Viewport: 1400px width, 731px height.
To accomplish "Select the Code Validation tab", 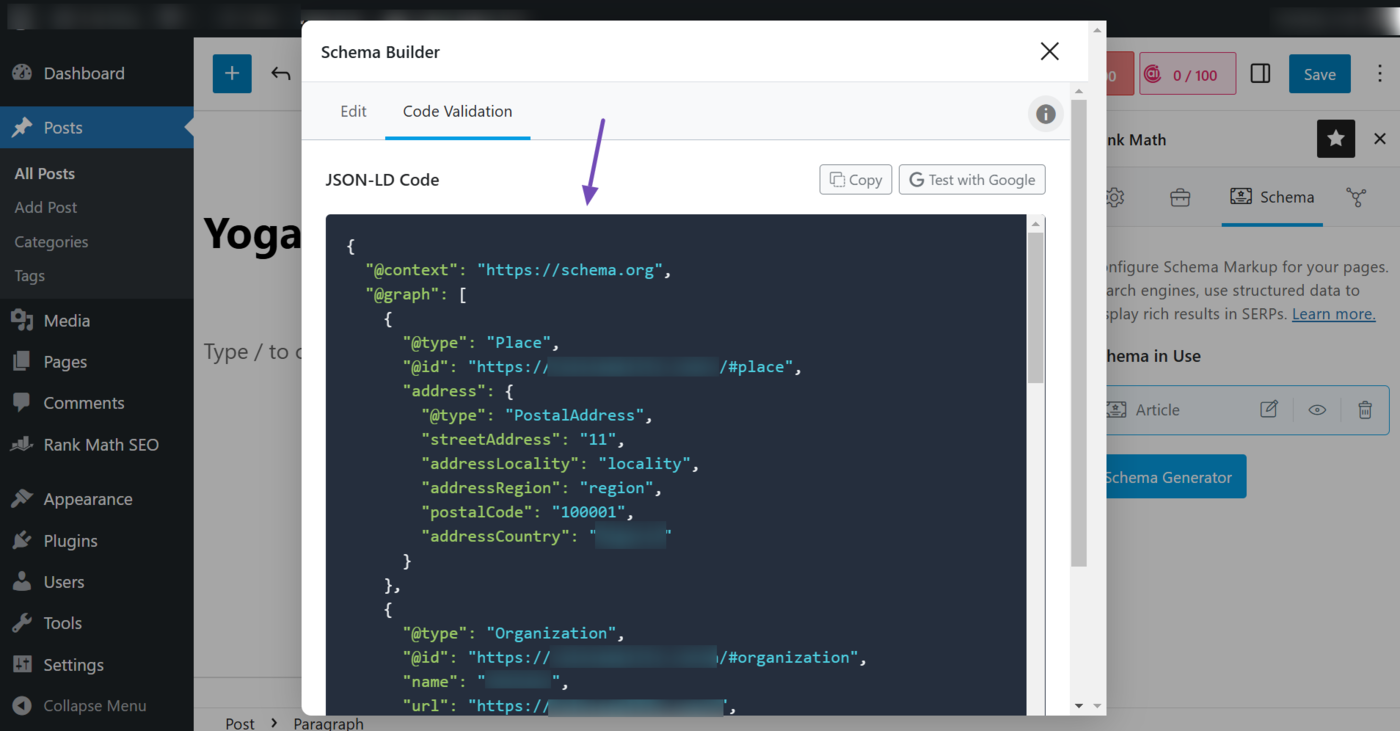I will tap(457, 111).
